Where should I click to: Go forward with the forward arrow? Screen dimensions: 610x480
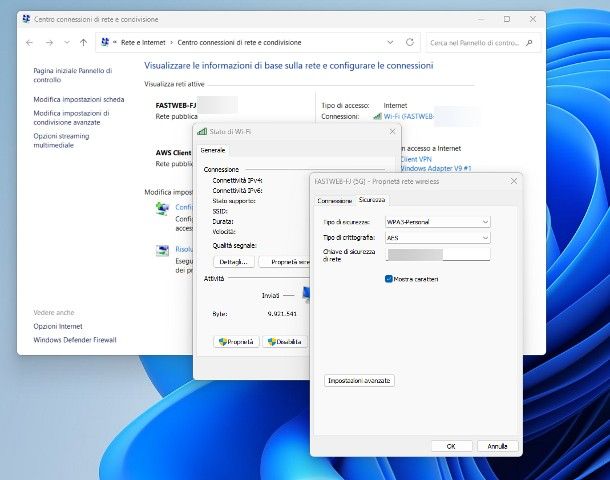point(49,43)
